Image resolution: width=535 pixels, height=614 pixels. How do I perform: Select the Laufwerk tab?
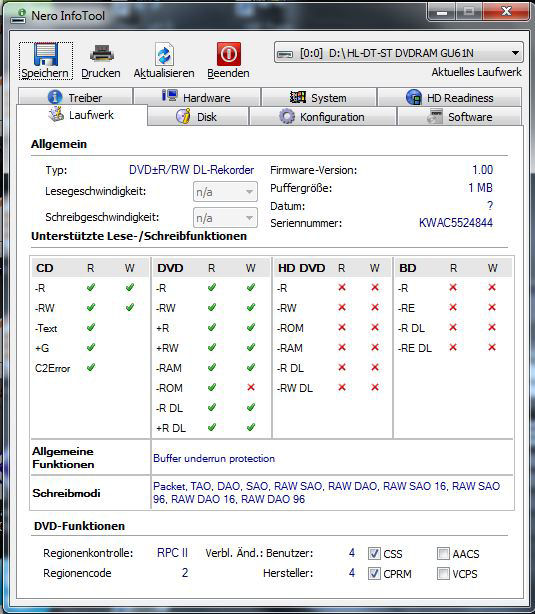point(82,115)
